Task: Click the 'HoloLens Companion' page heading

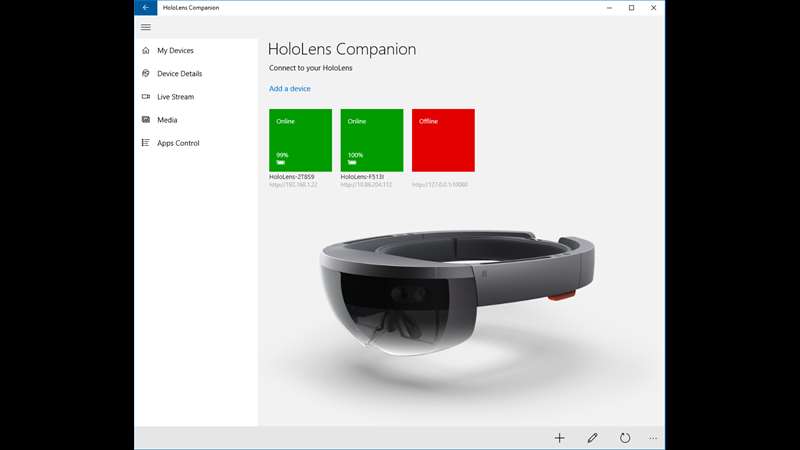Action: tap(342, 49)
